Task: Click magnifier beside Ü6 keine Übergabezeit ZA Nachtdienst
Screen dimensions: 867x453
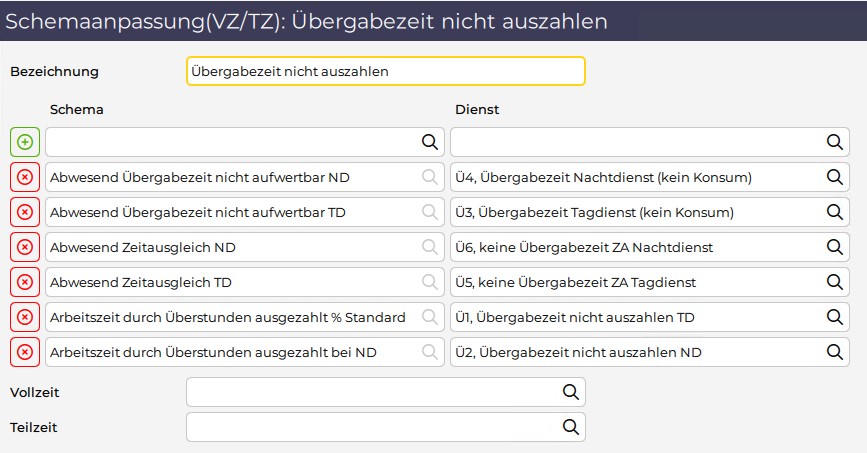Action: [834, 247]
